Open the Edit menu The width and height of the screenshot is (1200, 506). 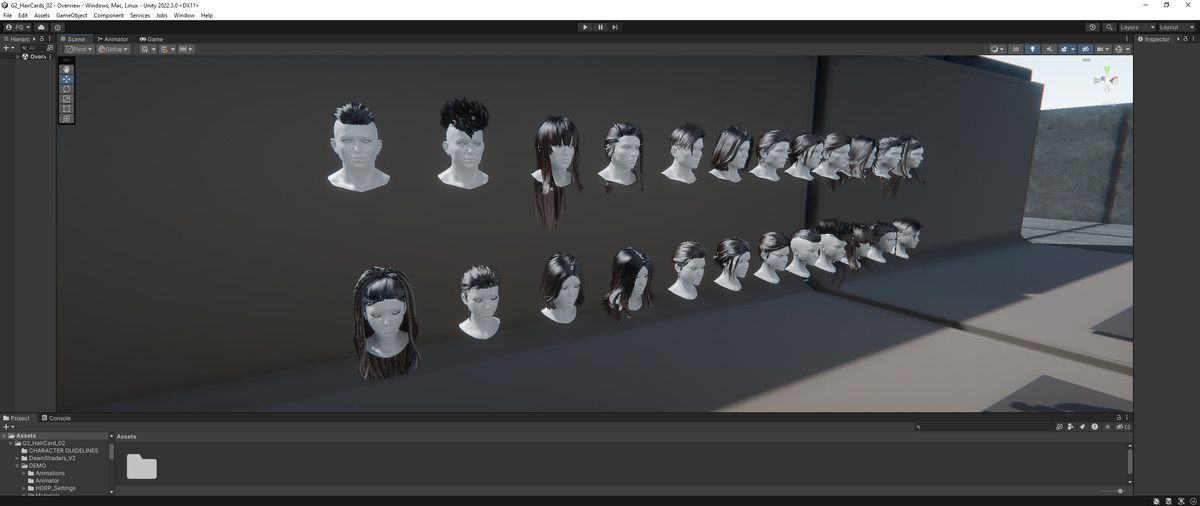point(23,15)
